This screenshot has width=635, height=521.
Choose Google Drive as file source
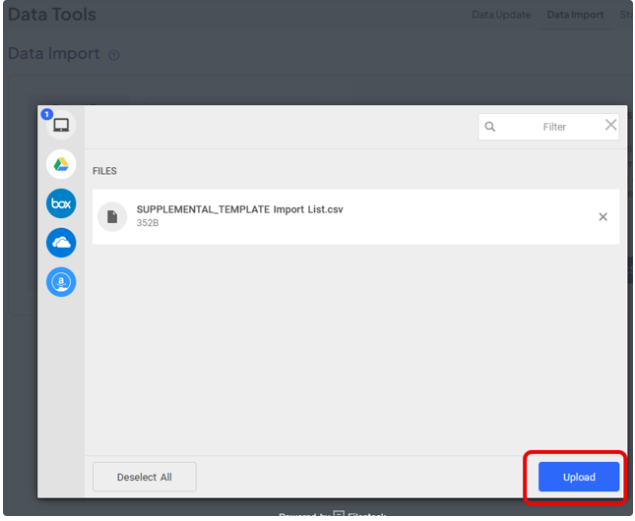(61, 164)
